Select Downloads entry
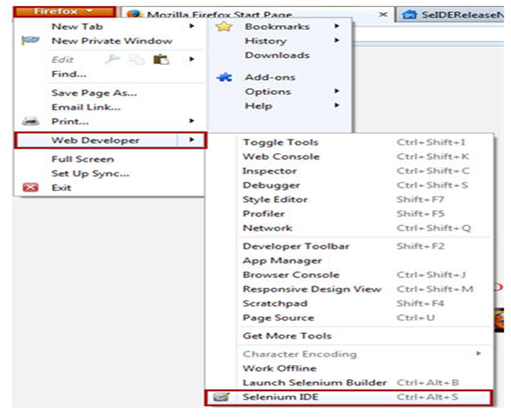This screenshot has width=511, height=420. pos(279,55)
